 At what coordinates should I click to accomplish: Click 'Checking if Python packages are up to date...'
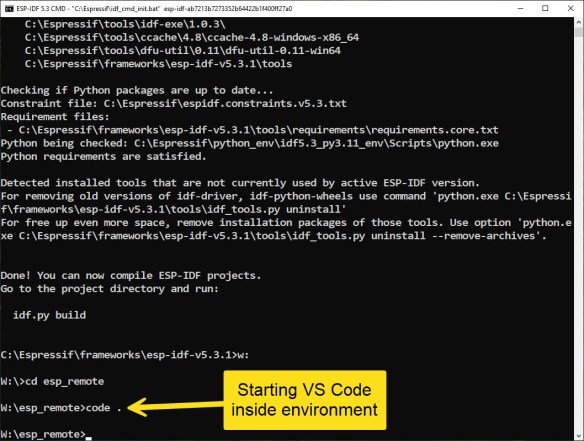click(137, 91)
